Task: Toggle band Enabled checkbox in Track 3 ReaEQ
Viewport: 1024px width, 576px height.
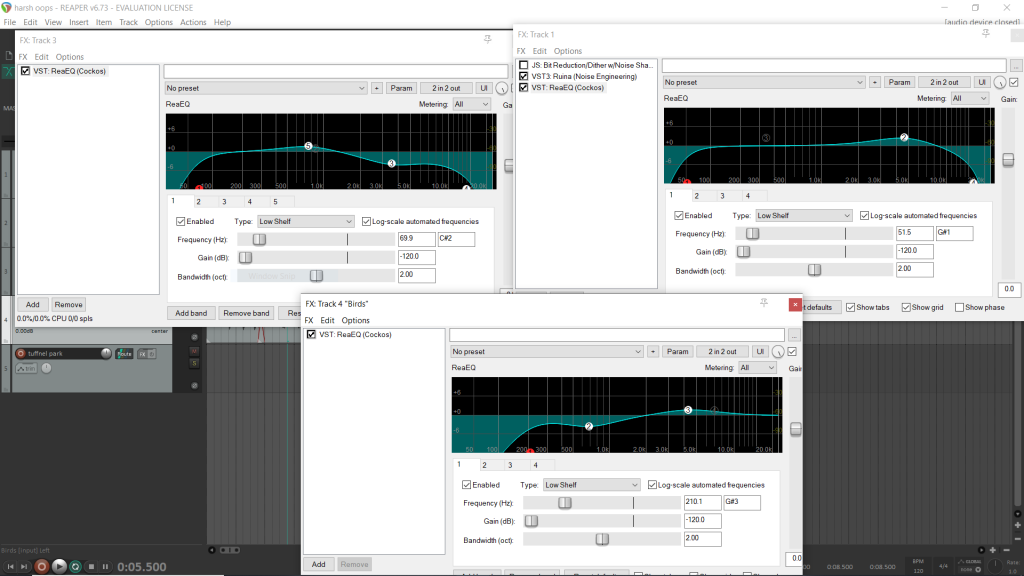Action: point(181,221)
